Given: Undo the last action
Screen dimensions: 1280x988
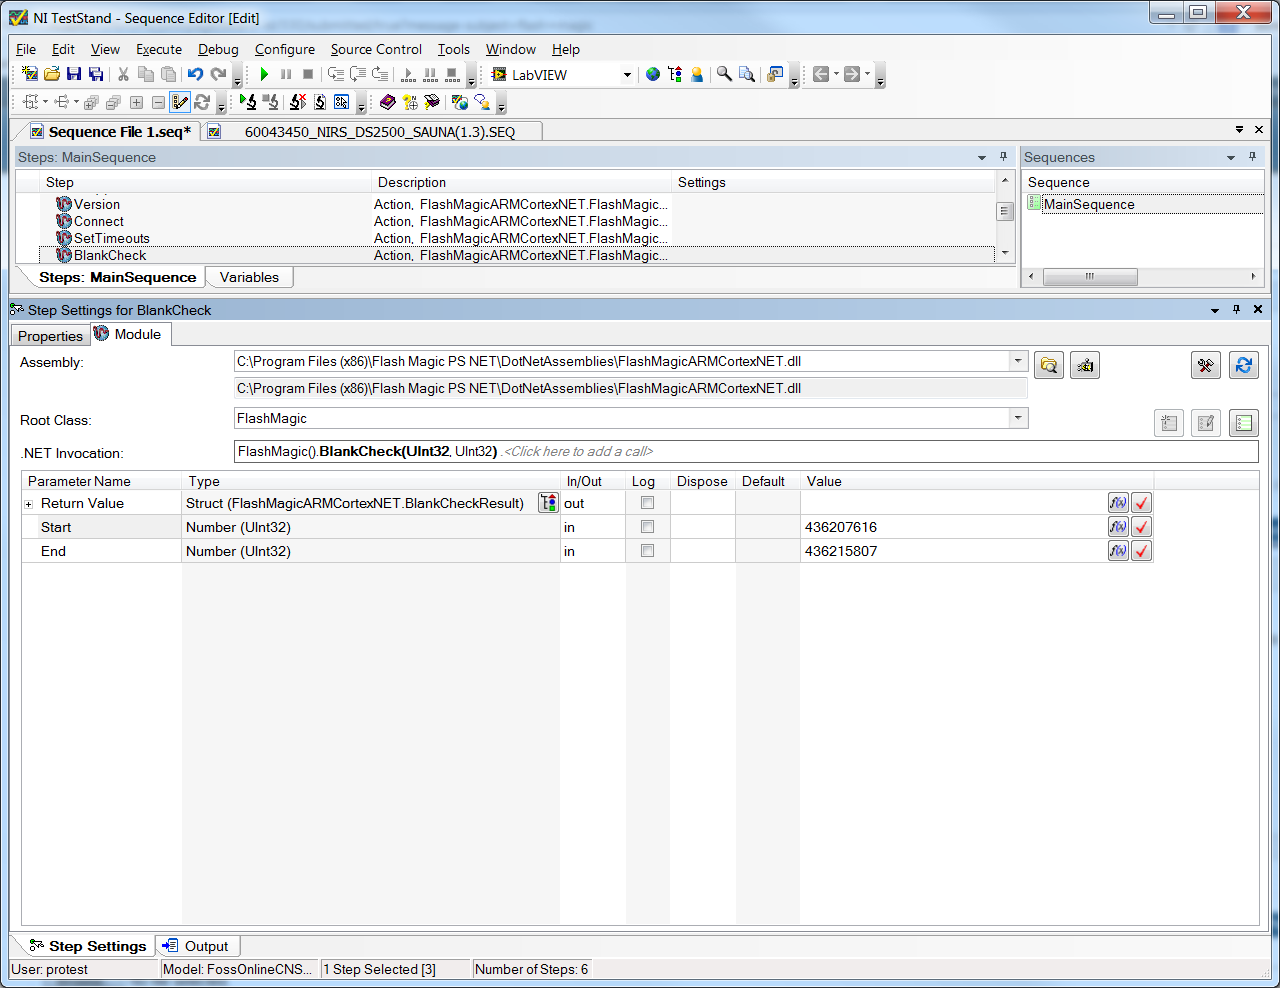Looking at the screenshot, I should [x=195, y=74].
